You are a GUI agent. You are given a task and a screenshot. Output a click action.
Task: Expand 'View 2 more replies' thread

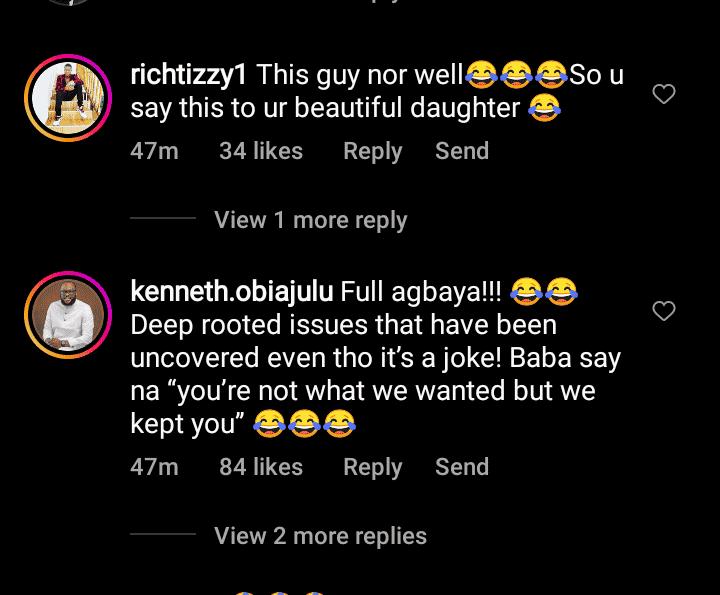point(320,536)
